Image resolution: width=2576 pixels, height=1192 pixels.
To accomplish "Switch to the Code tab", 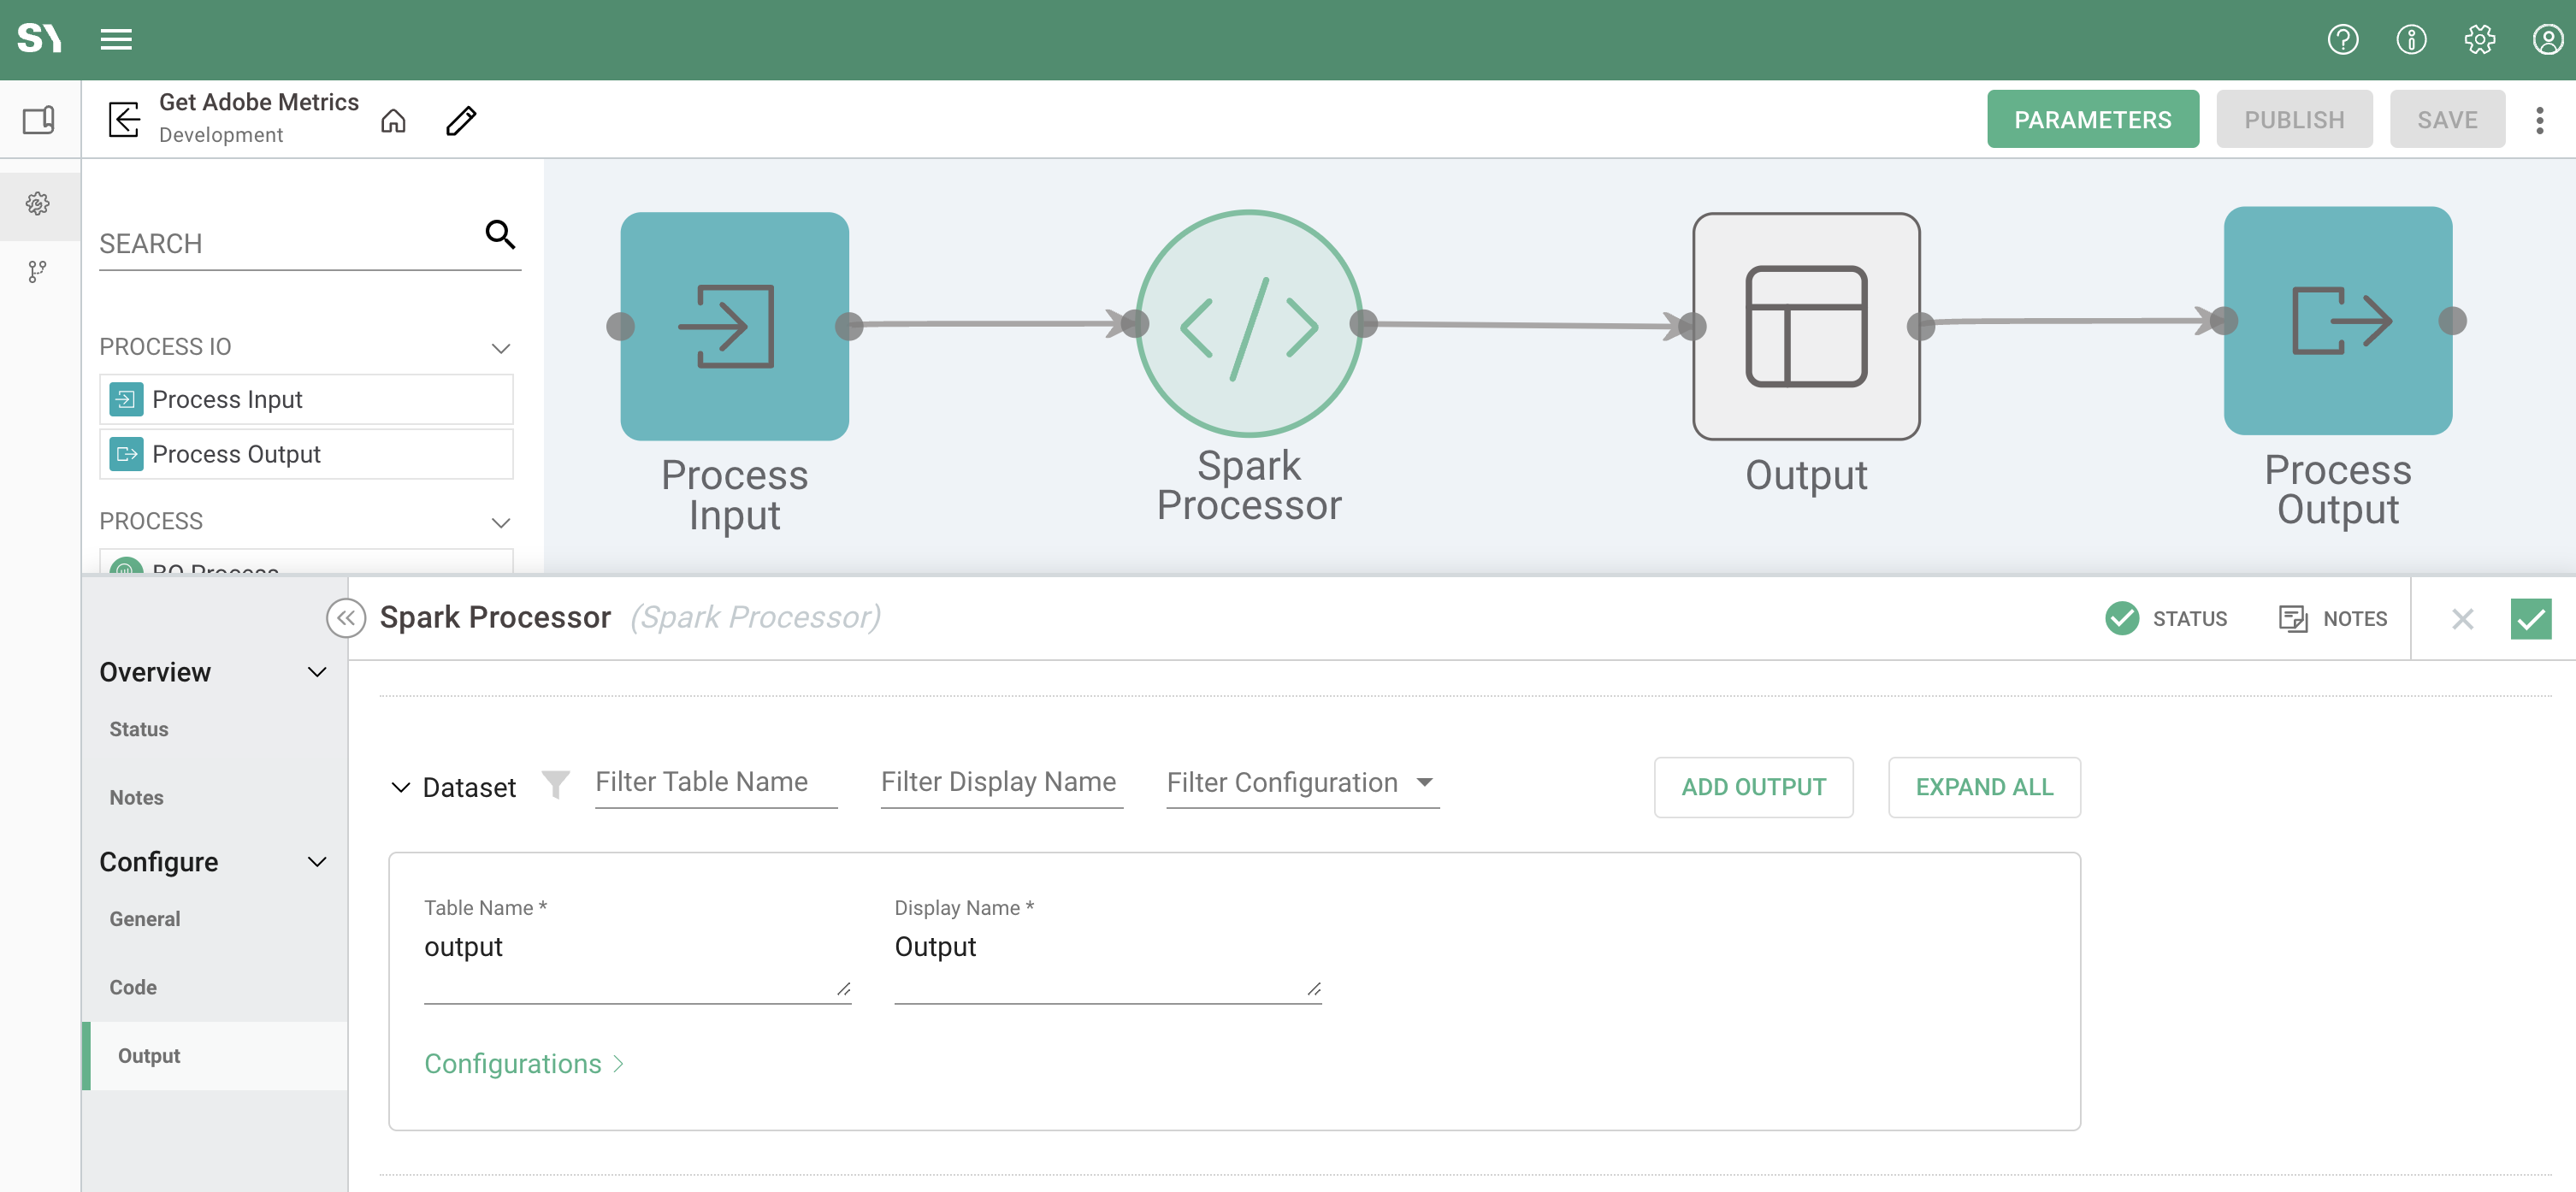I will pos(133,987).
